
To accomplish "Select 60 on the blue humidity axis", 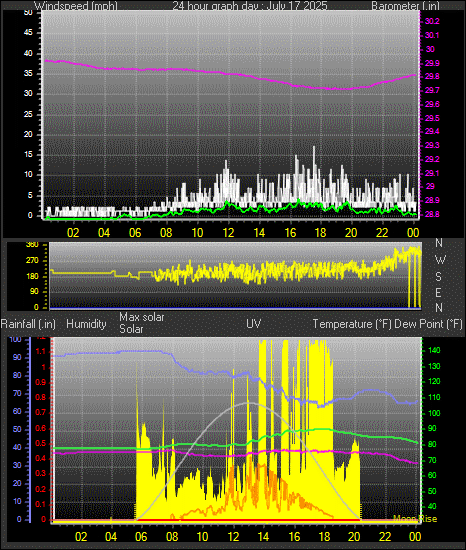I will 17,411.
